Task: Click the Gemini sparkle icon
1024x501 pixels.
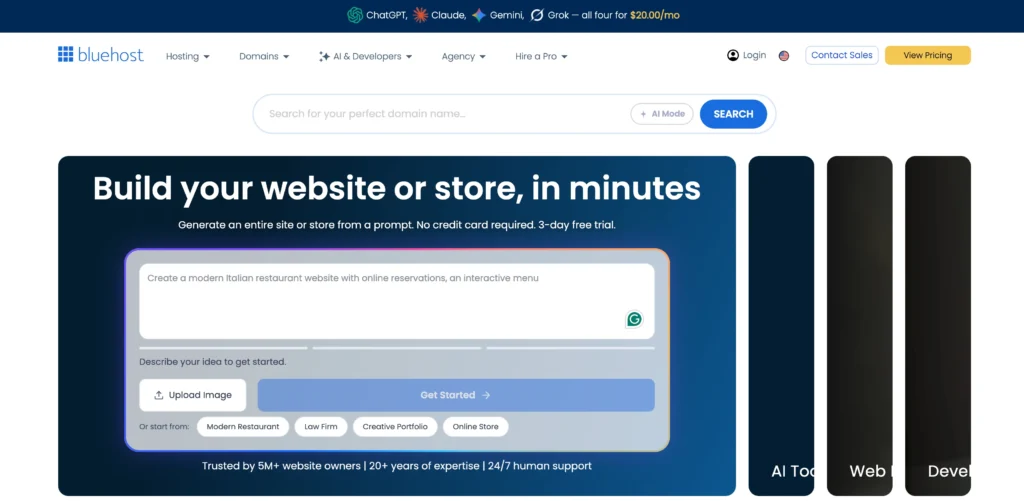Action: 479,15
